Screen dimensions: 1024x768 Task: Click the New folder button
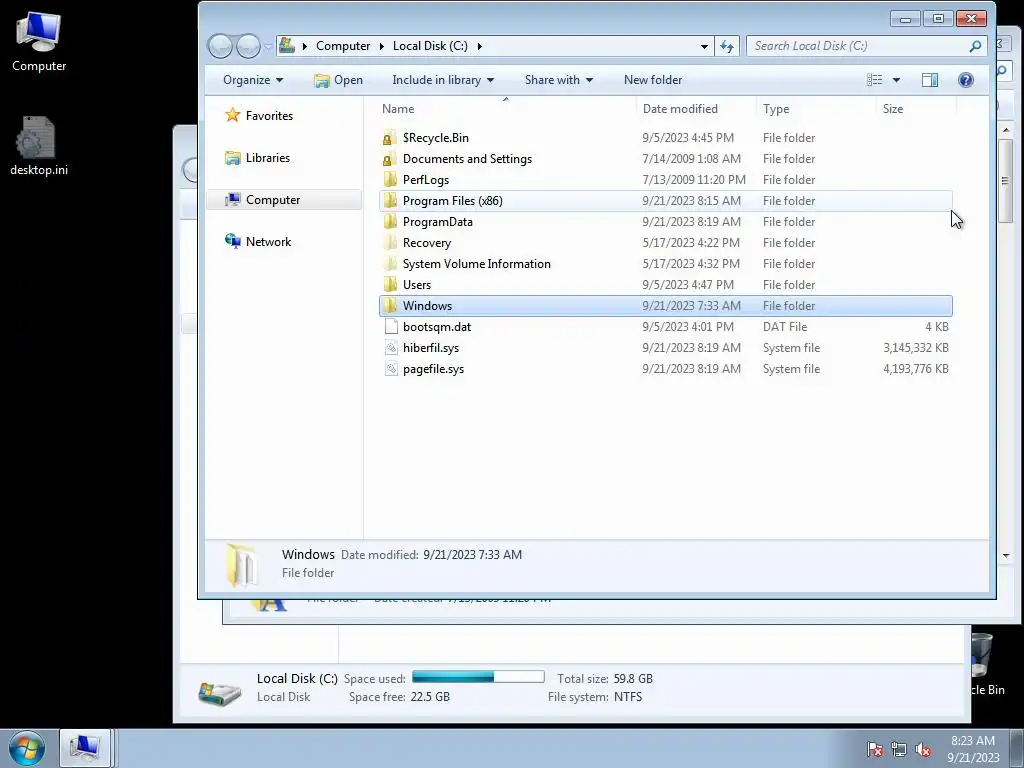pyautogui.click(x=652, y=80)
